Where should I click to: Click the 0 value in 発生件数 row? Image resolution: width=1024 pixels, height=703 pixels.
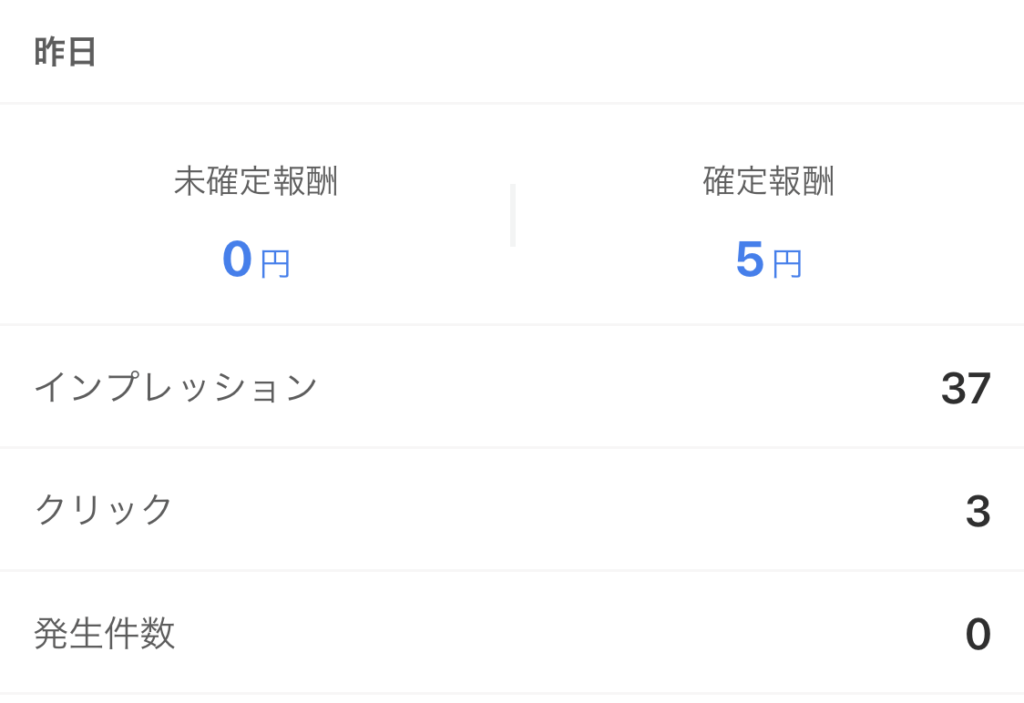coord(978,634)
